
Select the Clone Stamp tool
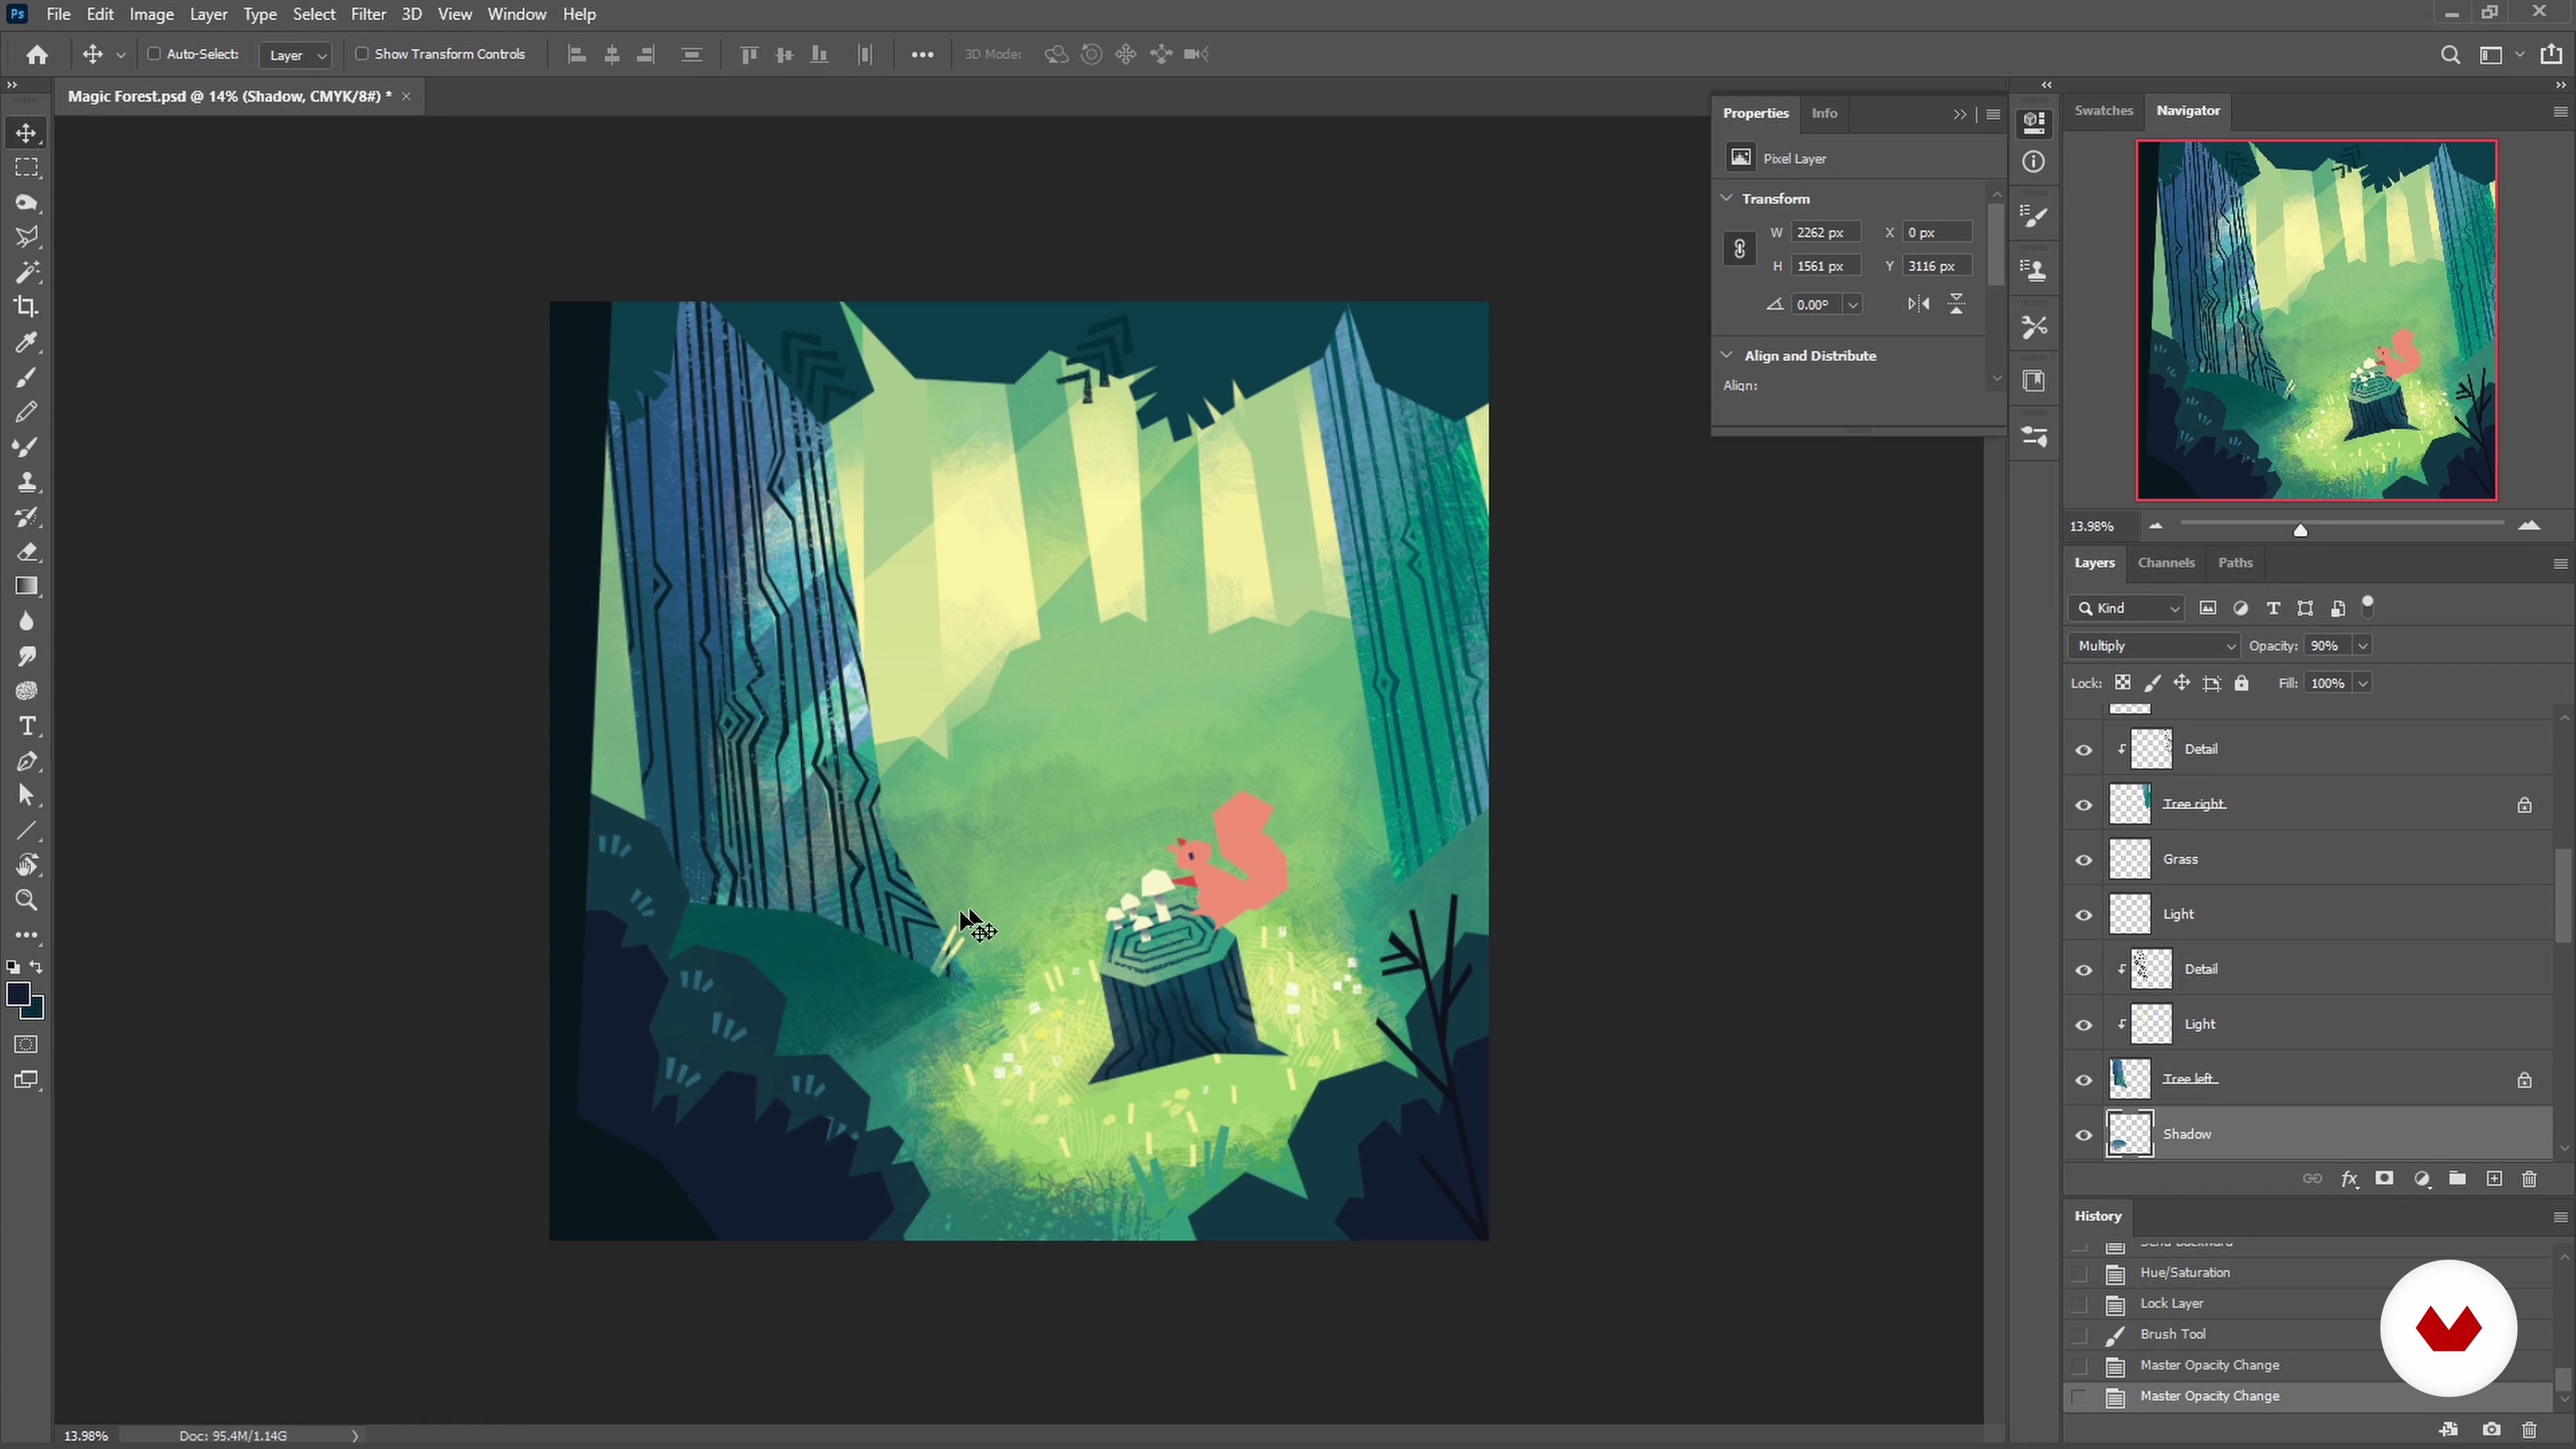tap(27, 482)
